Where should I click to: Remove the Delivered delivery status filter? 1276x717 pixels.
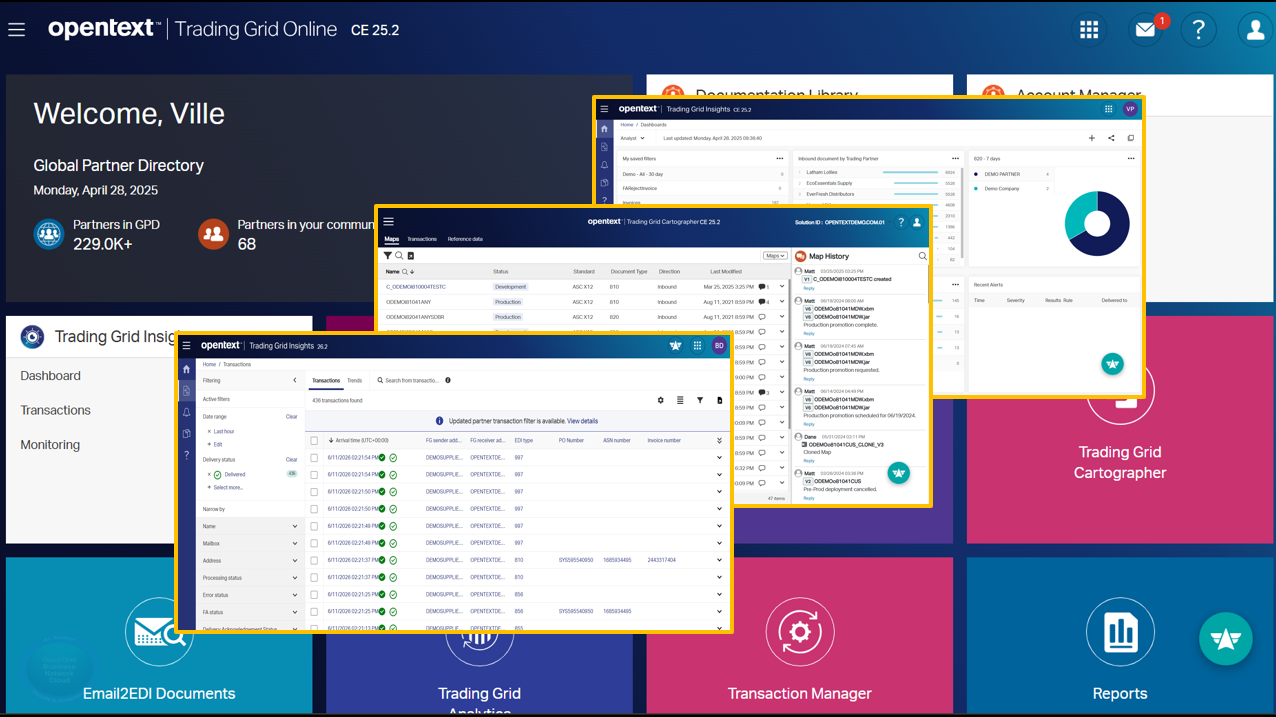[x=209, y=475]
